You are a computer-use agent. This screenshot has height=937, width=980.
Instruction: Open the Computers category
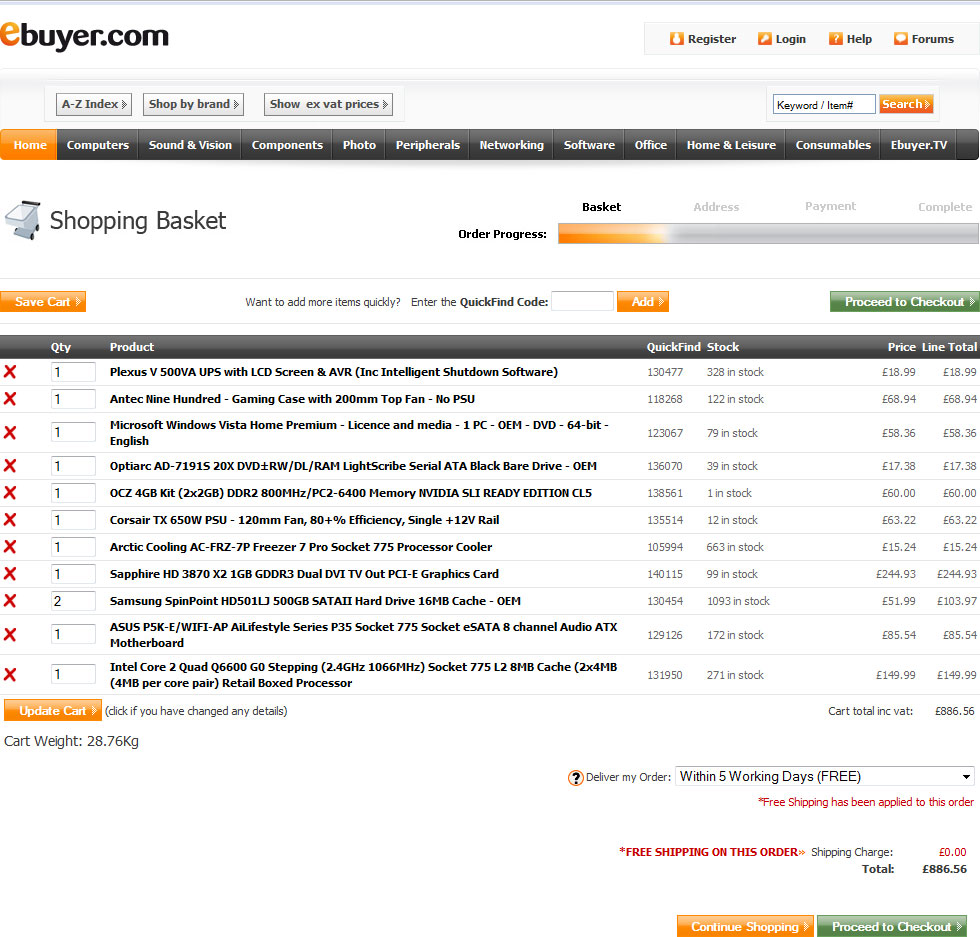pos(98,145)
